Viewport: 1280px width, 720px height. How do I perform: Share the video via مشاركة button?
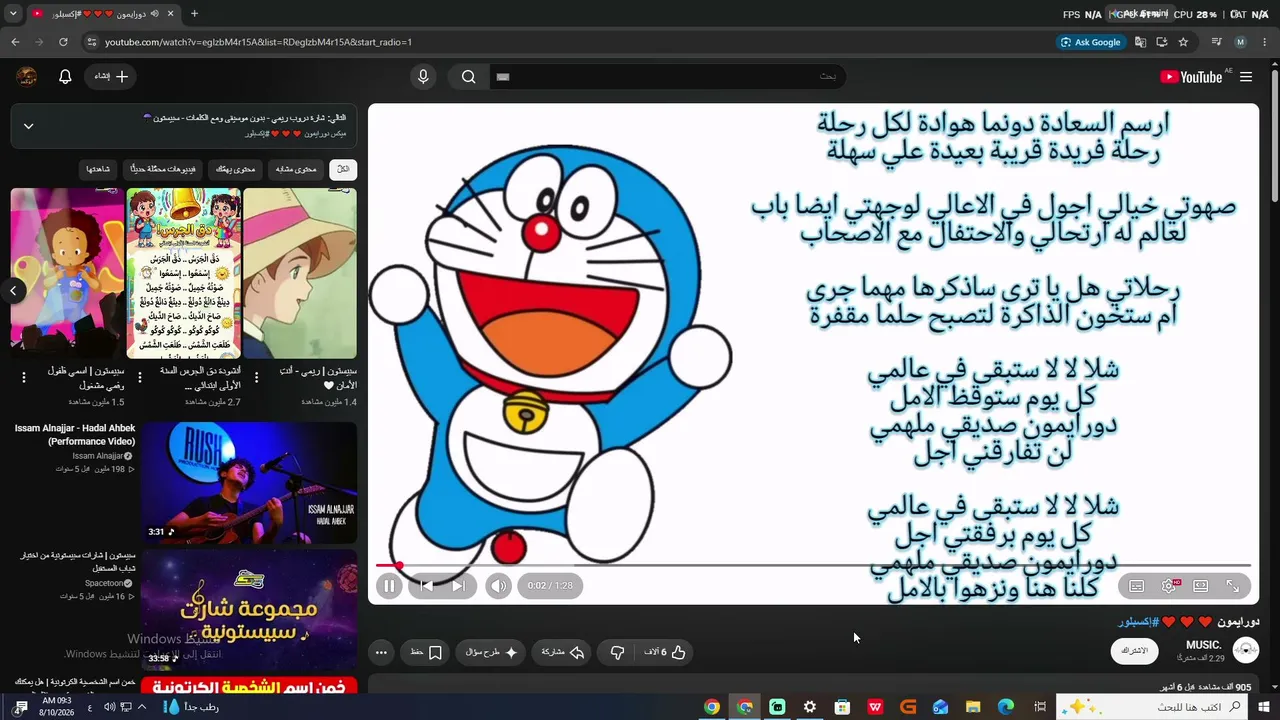[x=563, y=652]
